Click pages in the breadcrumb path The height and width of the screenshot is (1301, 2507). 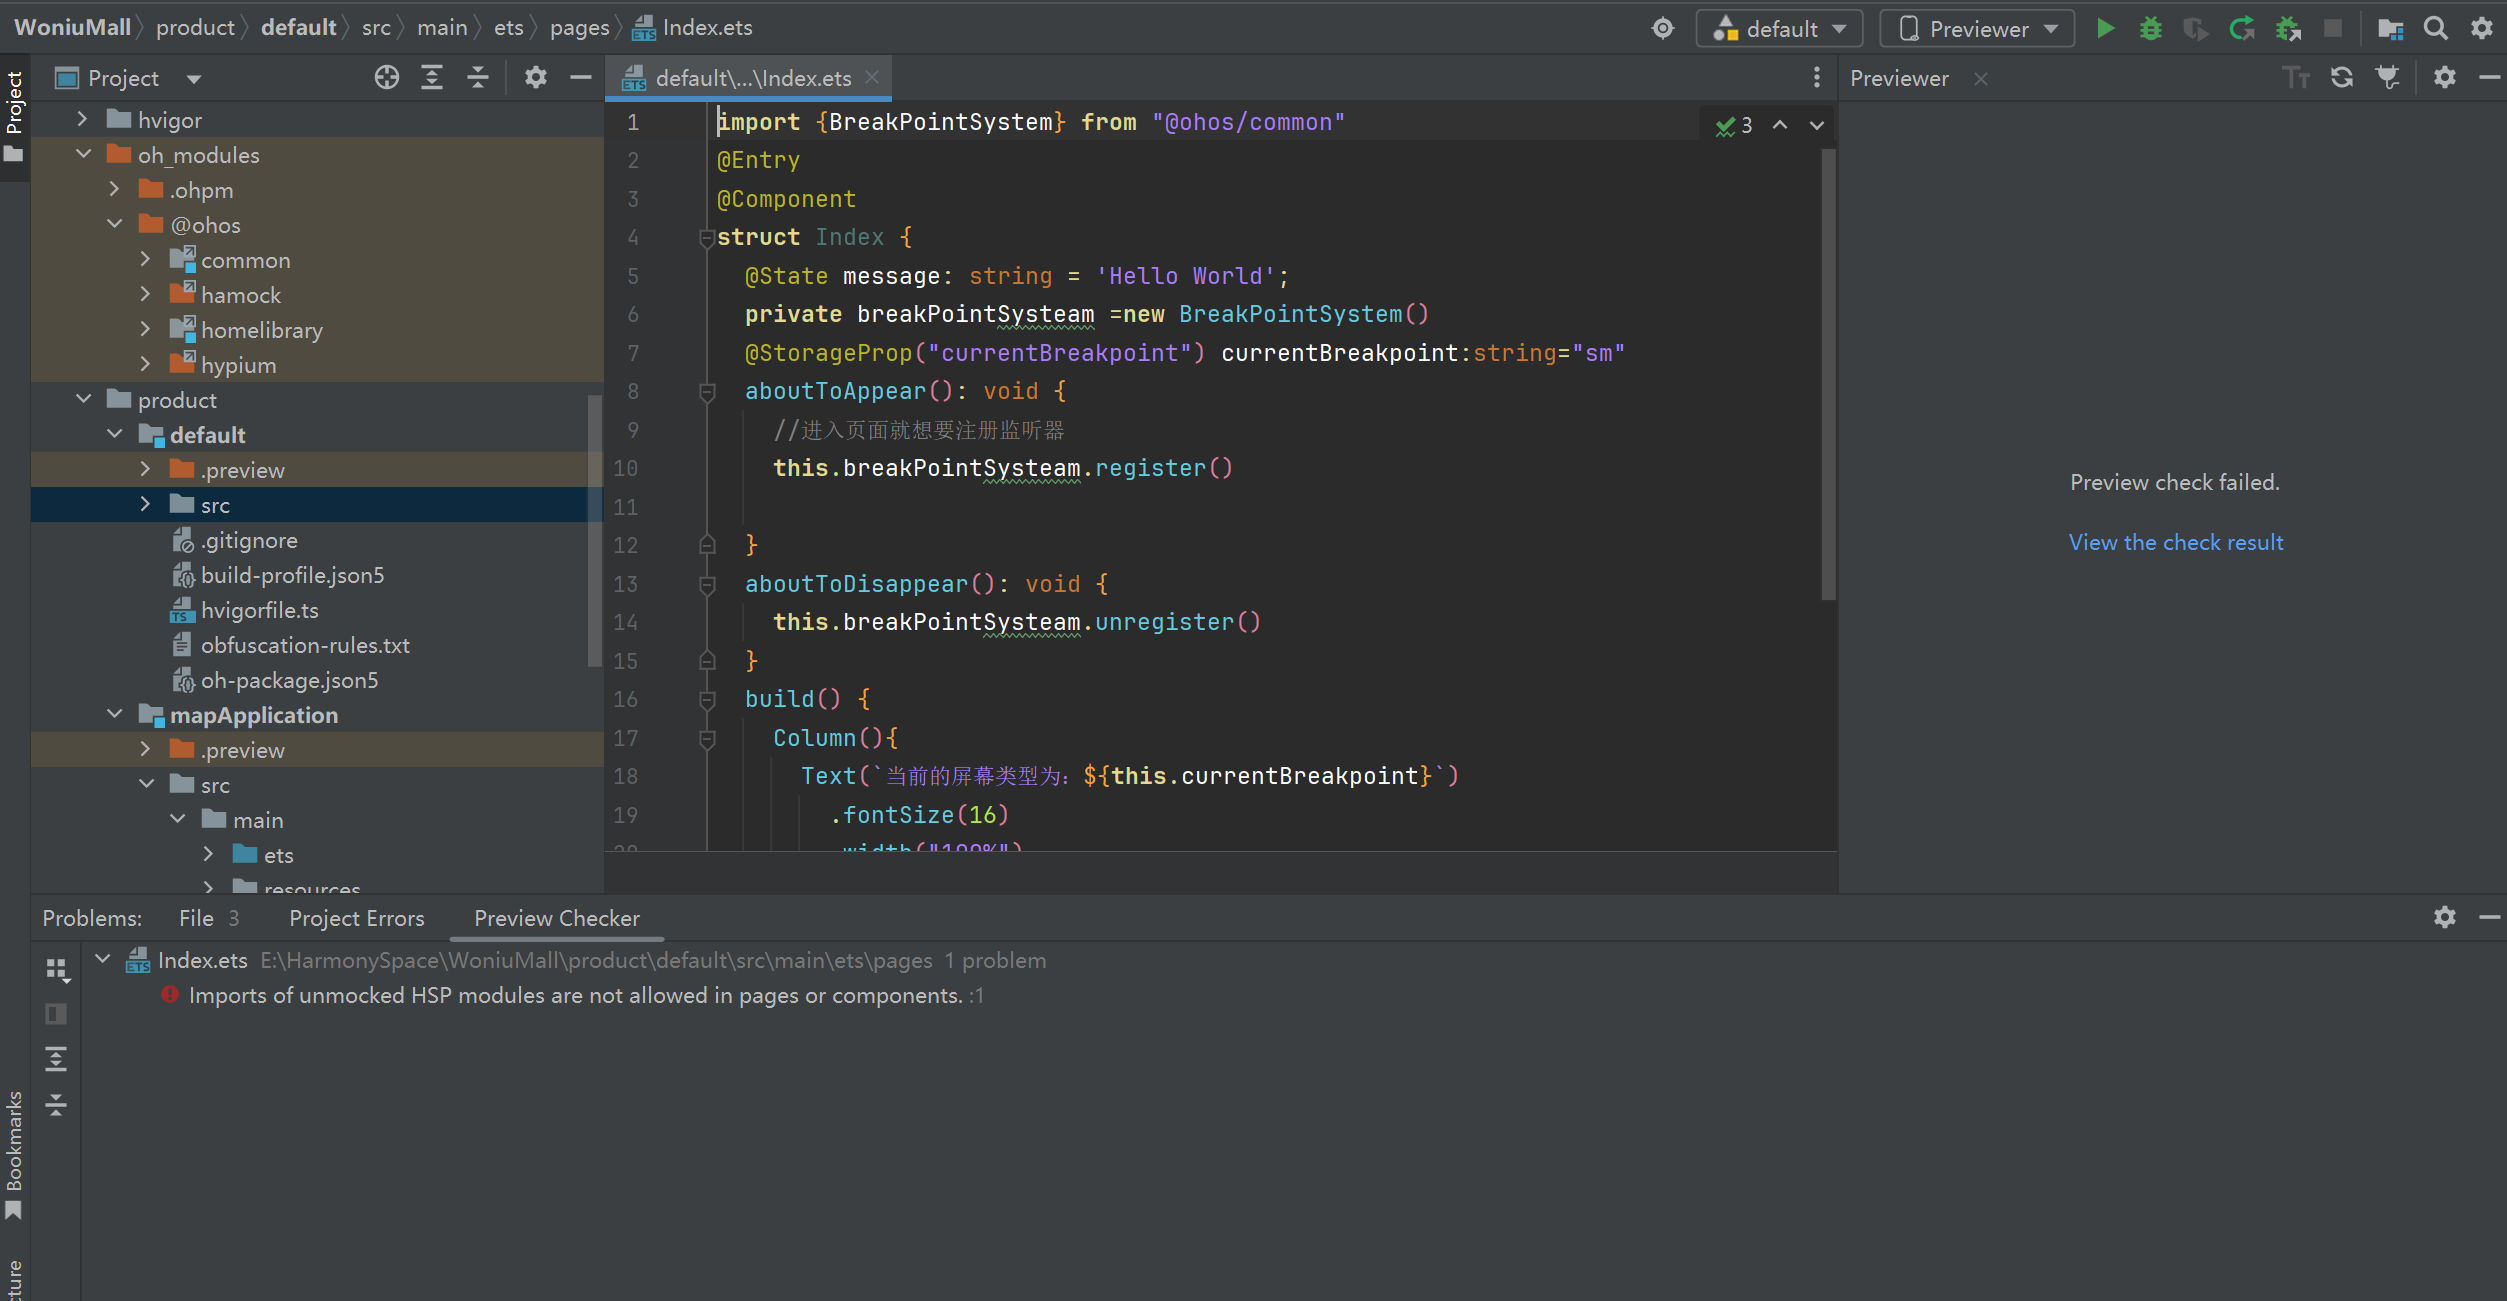(579, 27)
